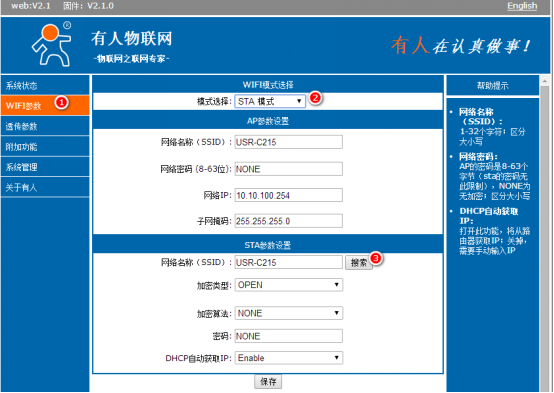Focus the AP 网络名称 SSID field
Image resolution: width=554 pixels, height=393 pixels.
tap(288, 142)
